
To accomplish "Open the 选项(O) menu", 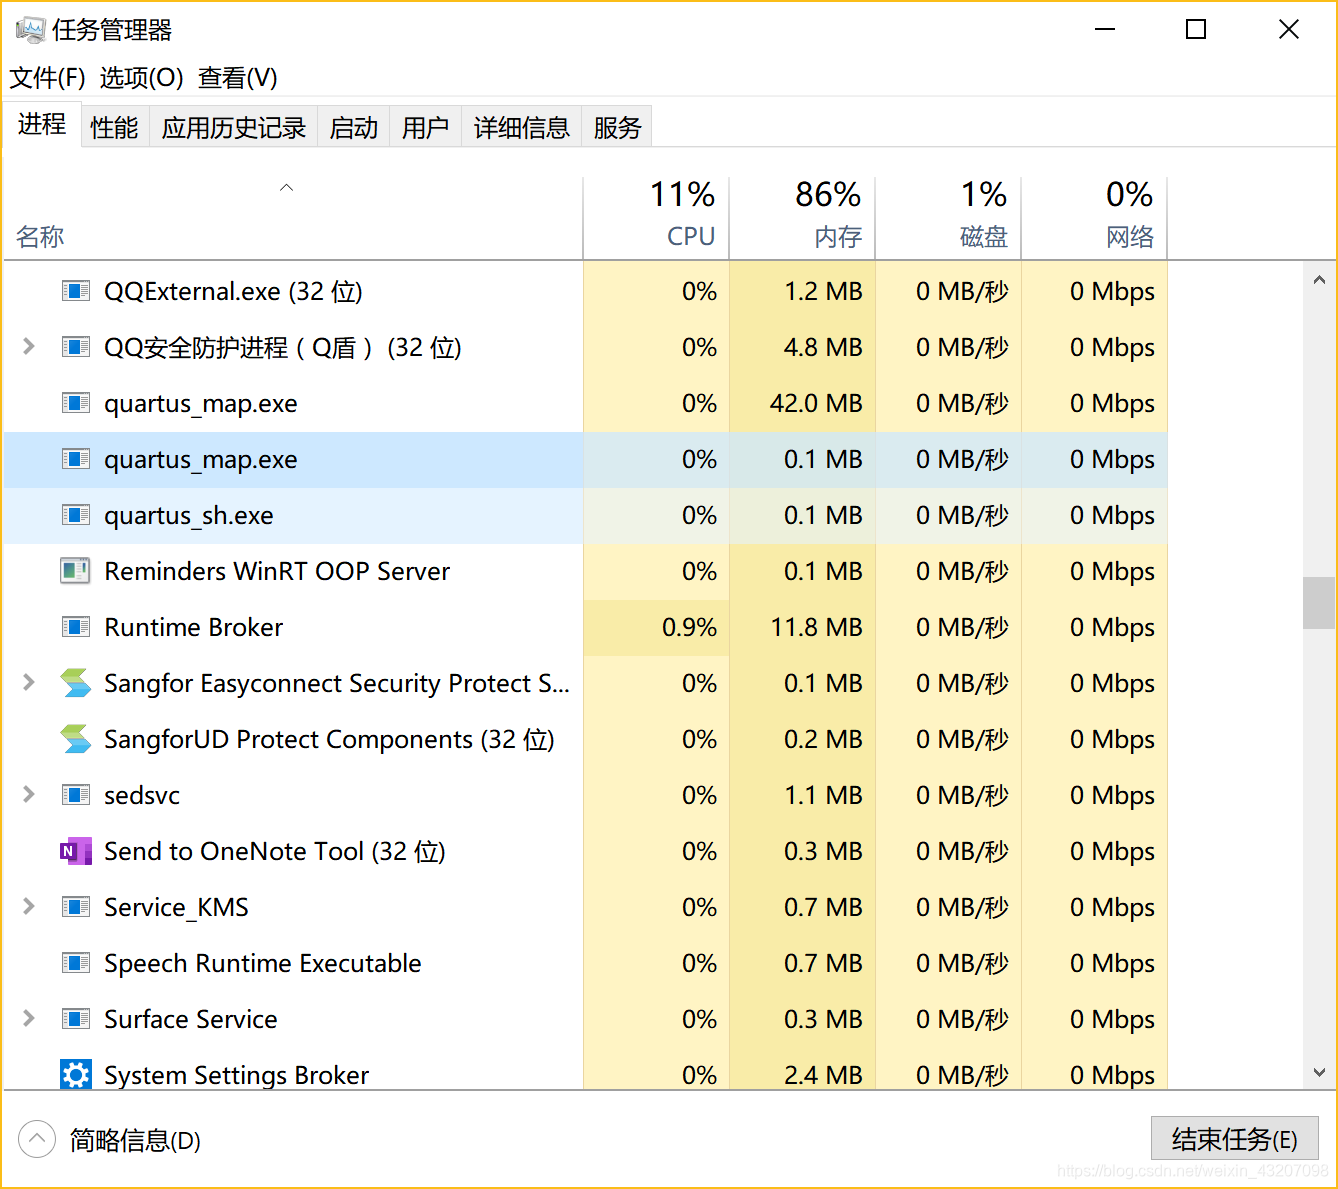I will (141, 77).
